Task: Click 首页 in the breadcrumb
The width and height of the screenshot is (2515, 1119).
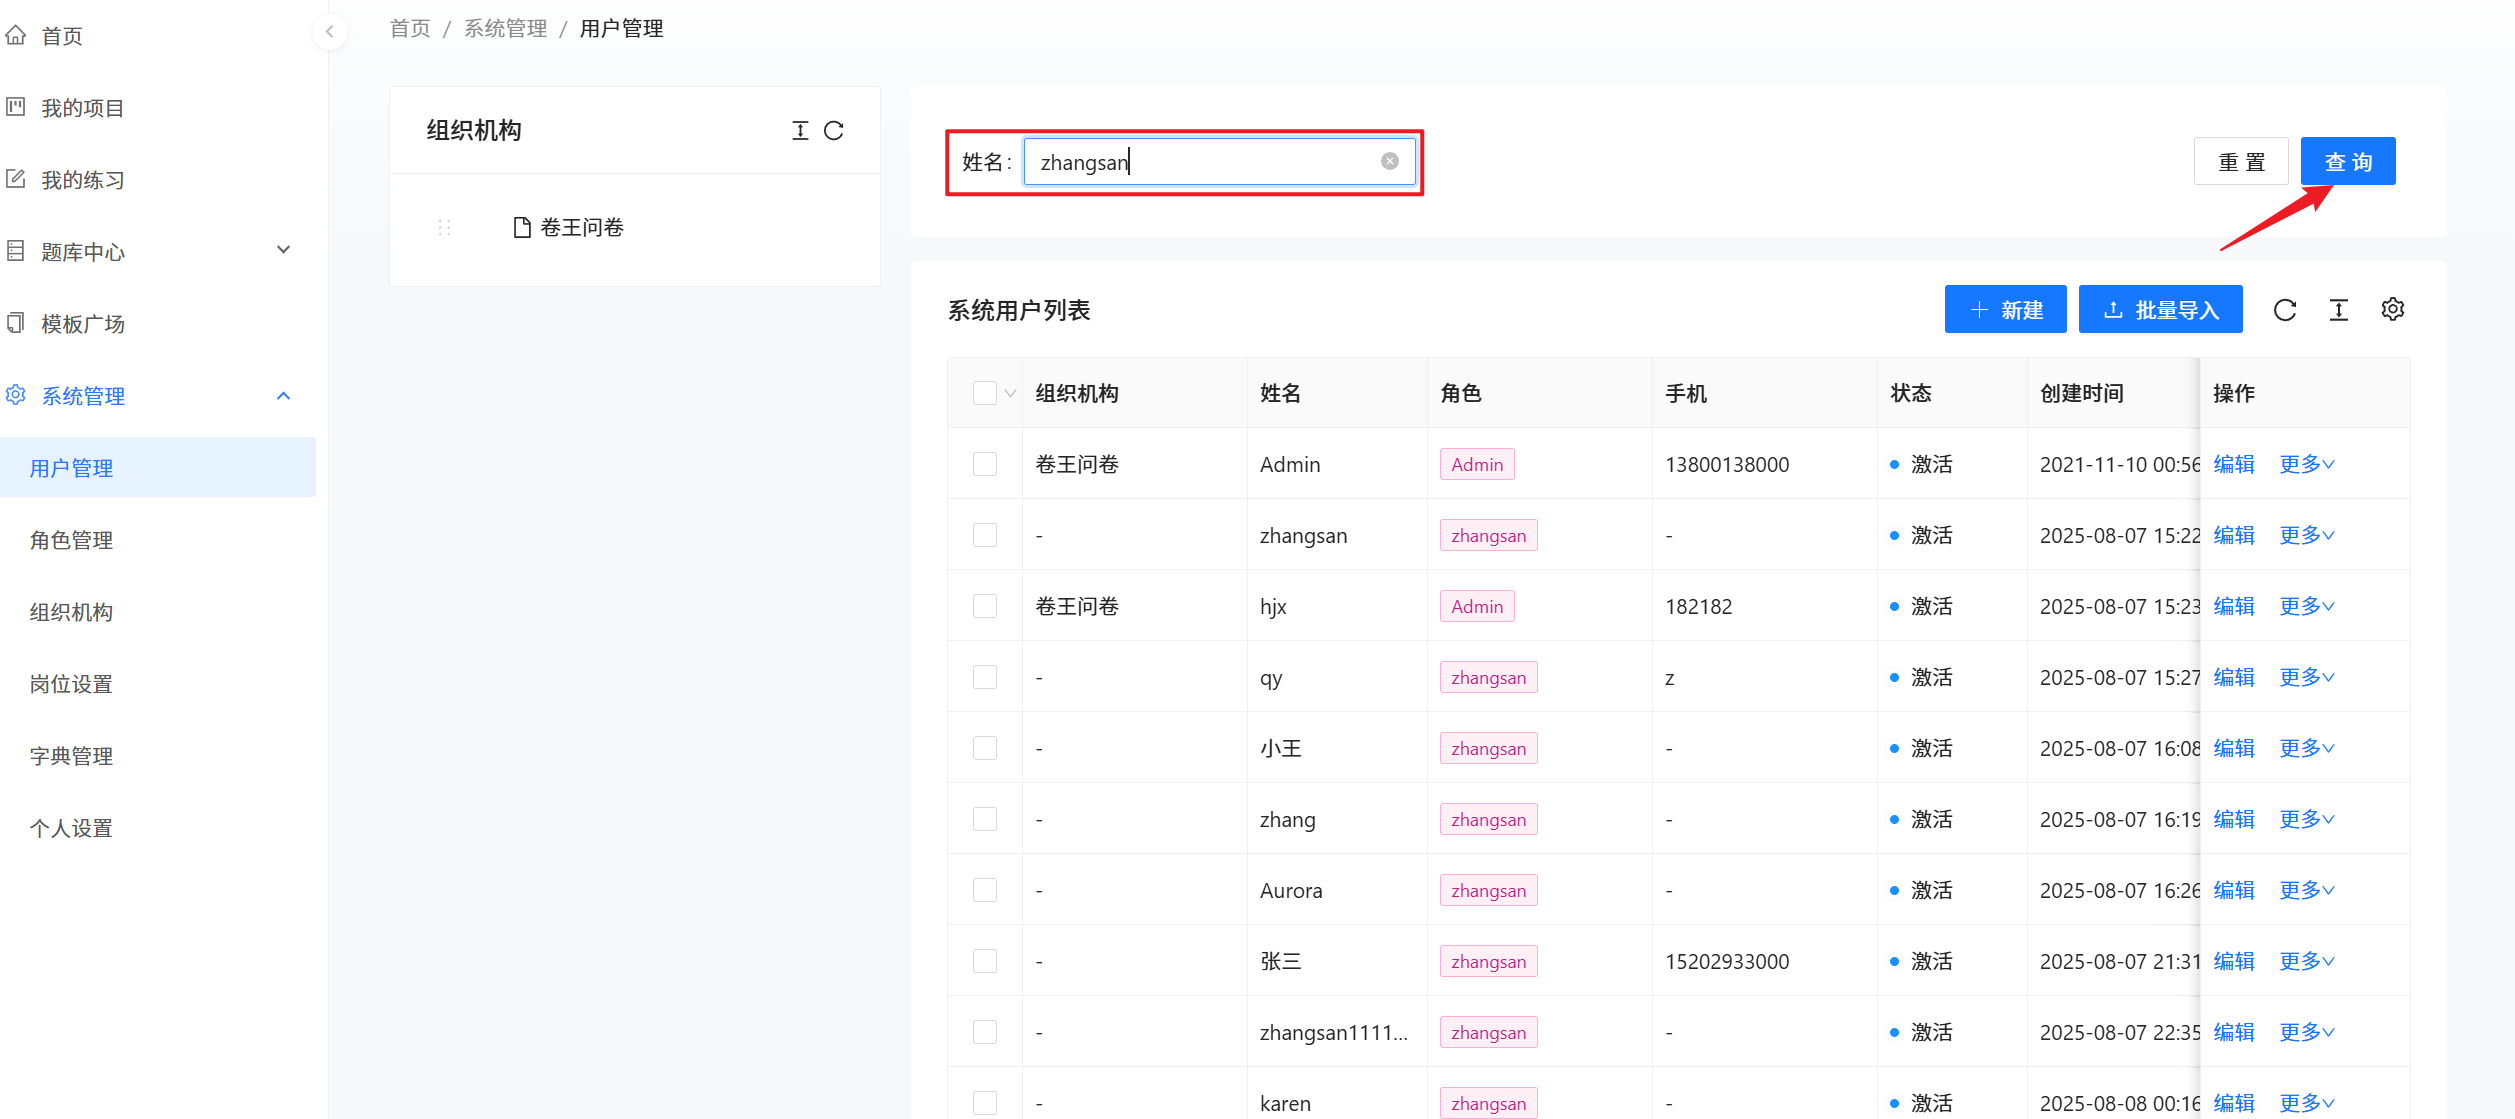Action: pos(410,28)
